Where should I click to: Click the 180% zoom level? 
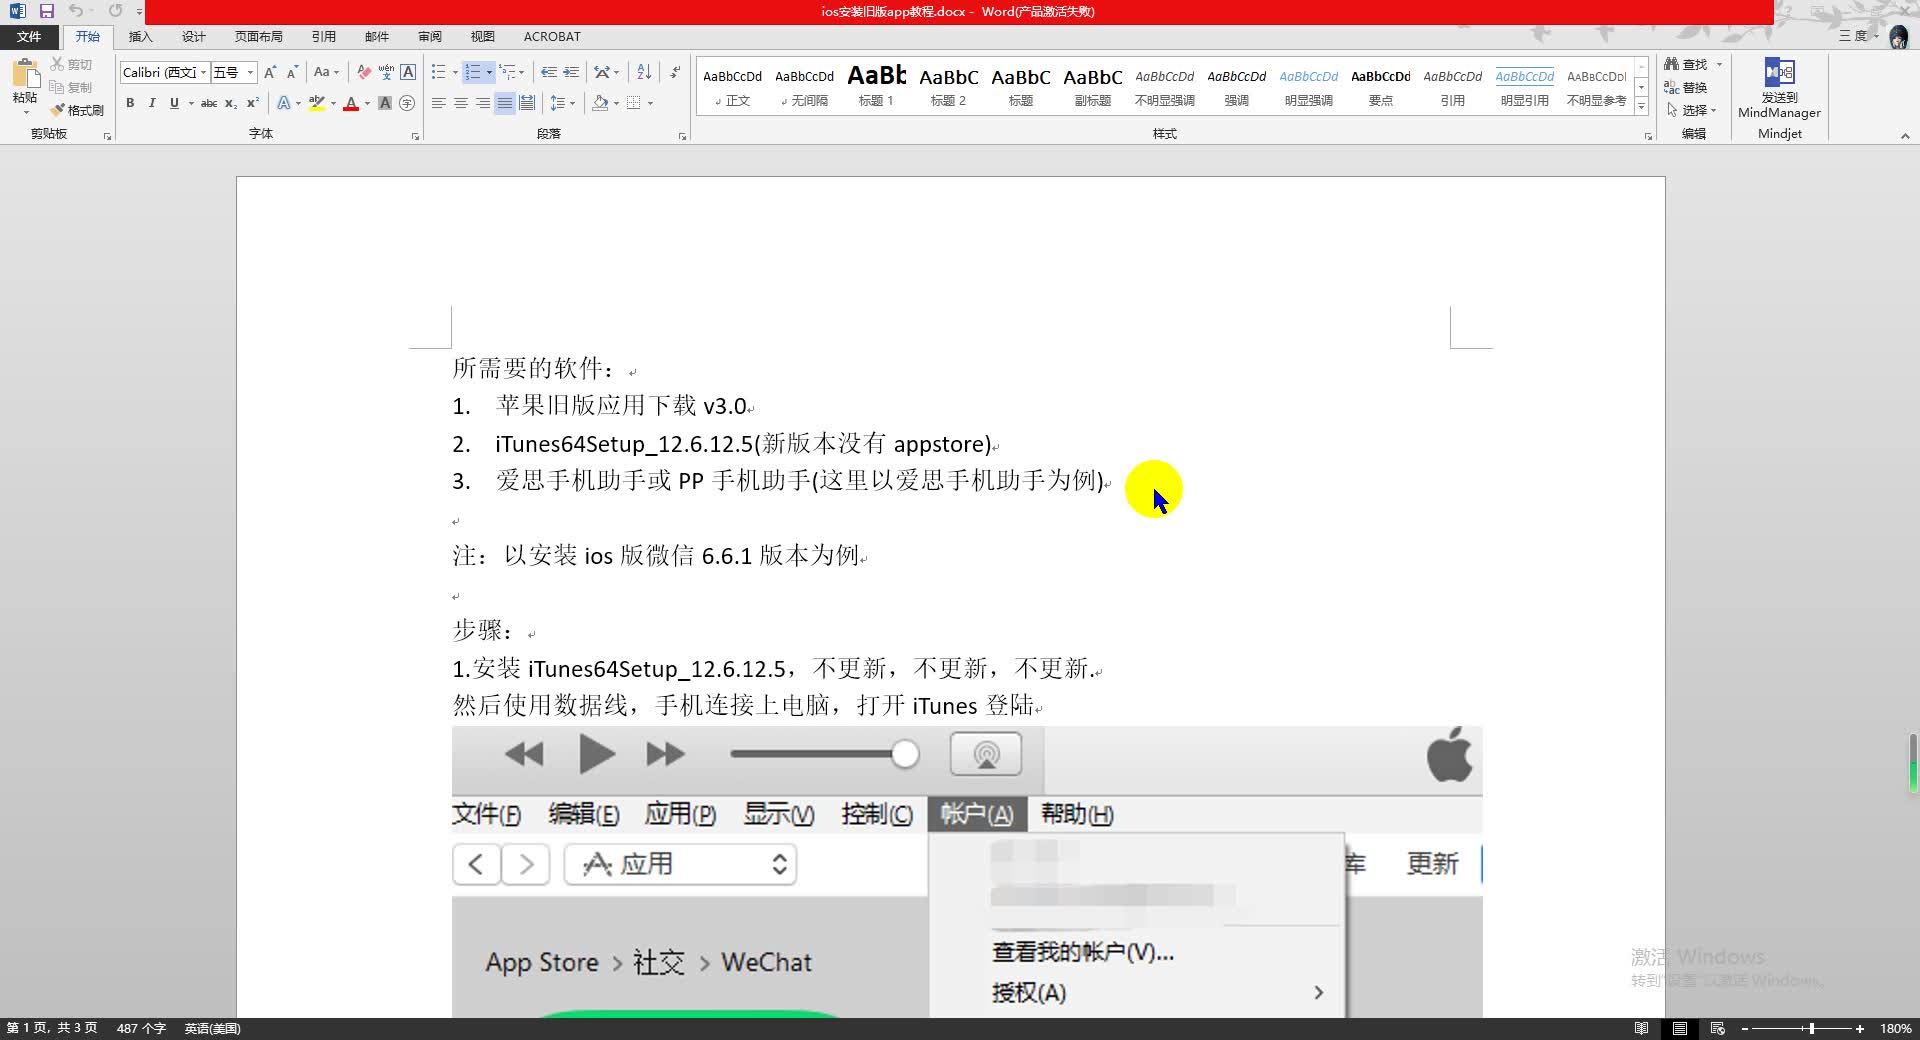1895,1028
